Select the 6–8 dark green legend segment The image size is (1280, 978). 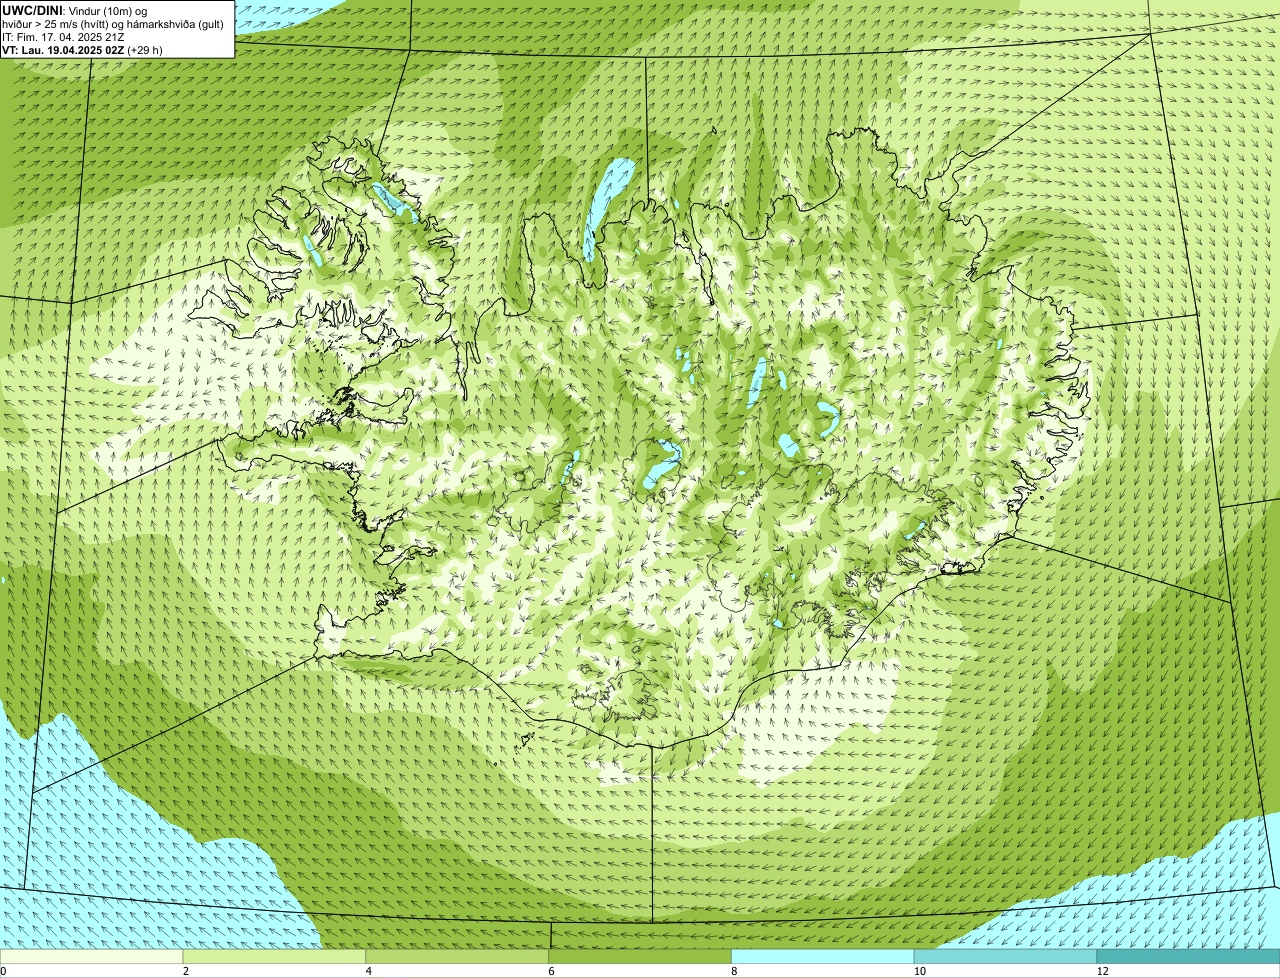click(640, 956)
